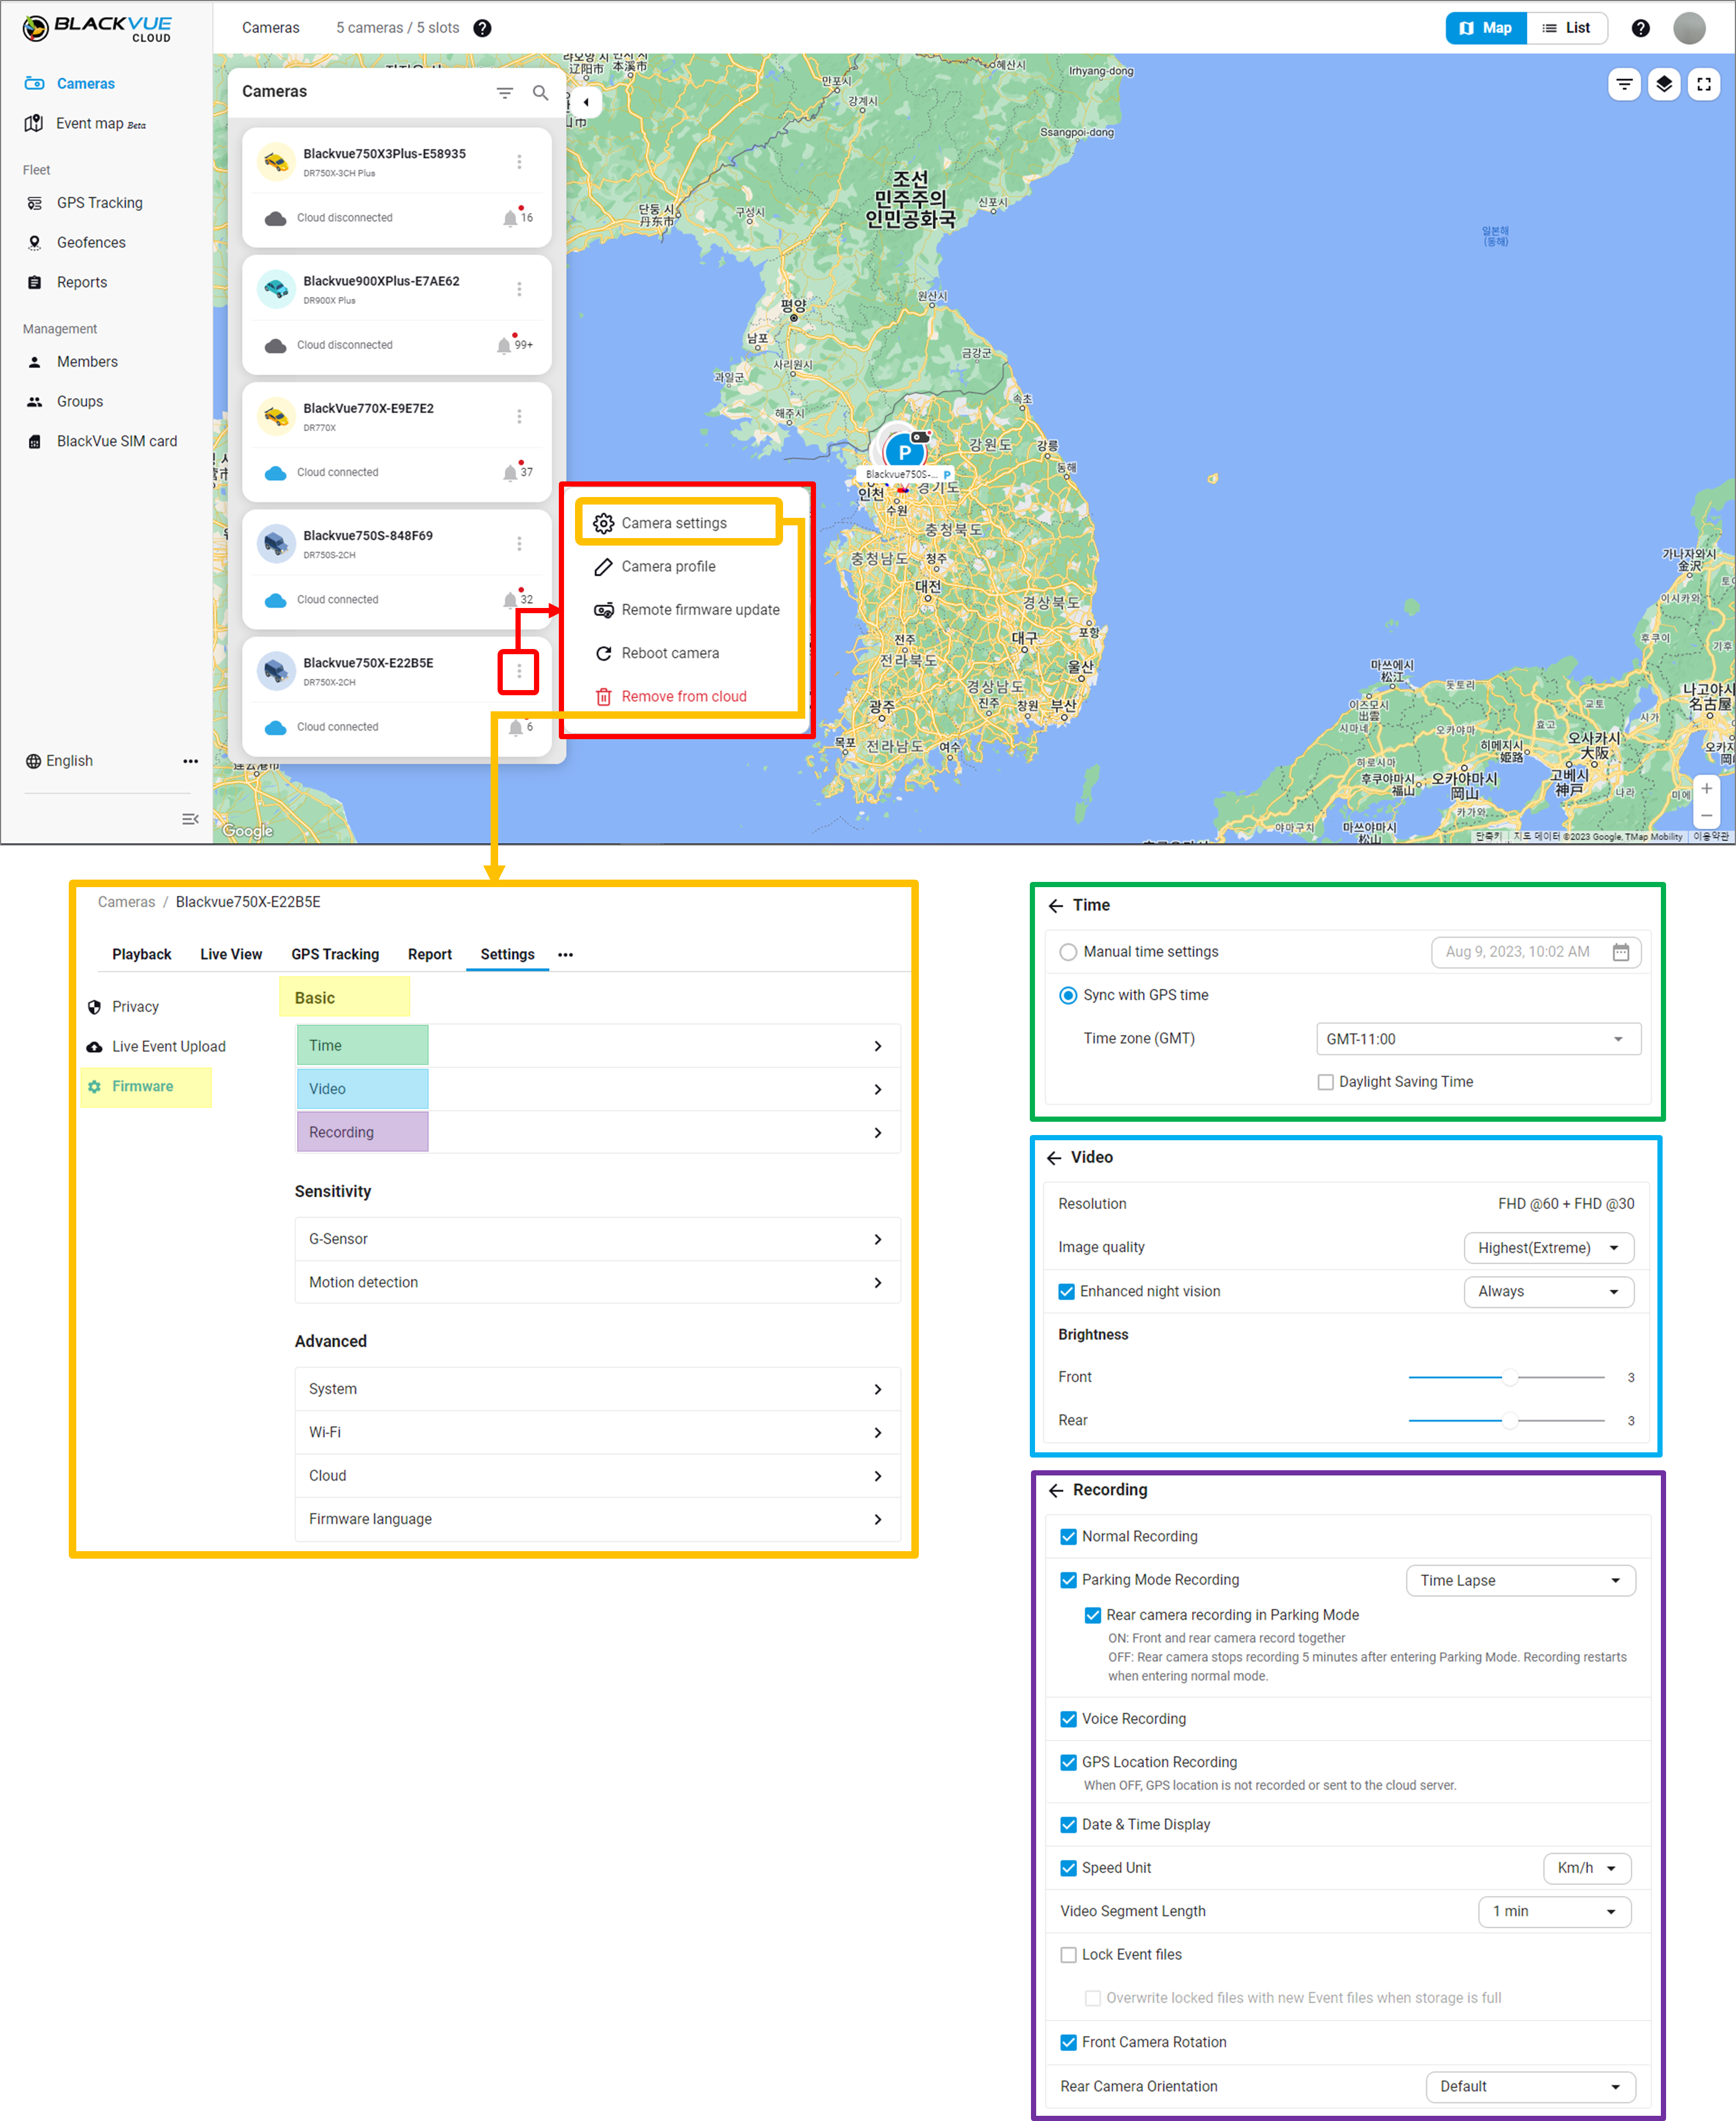Open the calendar date picker icon
Image resolution: width=1736 pixels, height=2121 pixels.
pyautogui.click(x=1620, y=952)
